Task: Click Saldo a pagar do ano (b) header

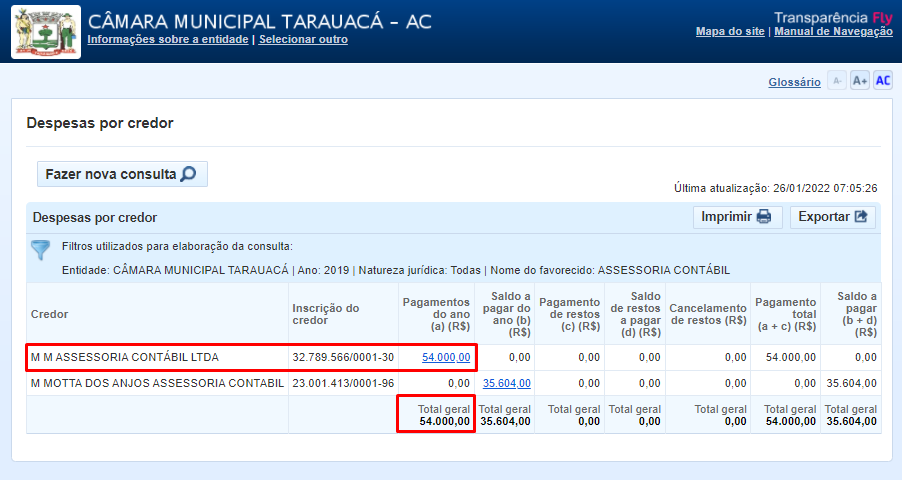Action: (504, 314)
